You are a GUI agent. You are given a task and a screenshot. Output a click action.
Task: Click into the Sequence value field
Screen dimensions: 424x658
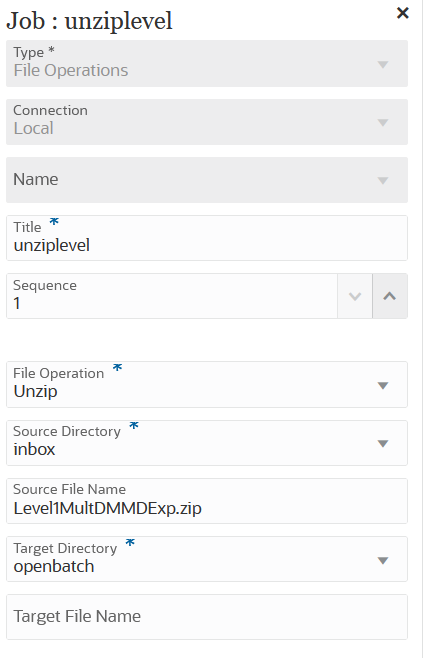point(172,296)
